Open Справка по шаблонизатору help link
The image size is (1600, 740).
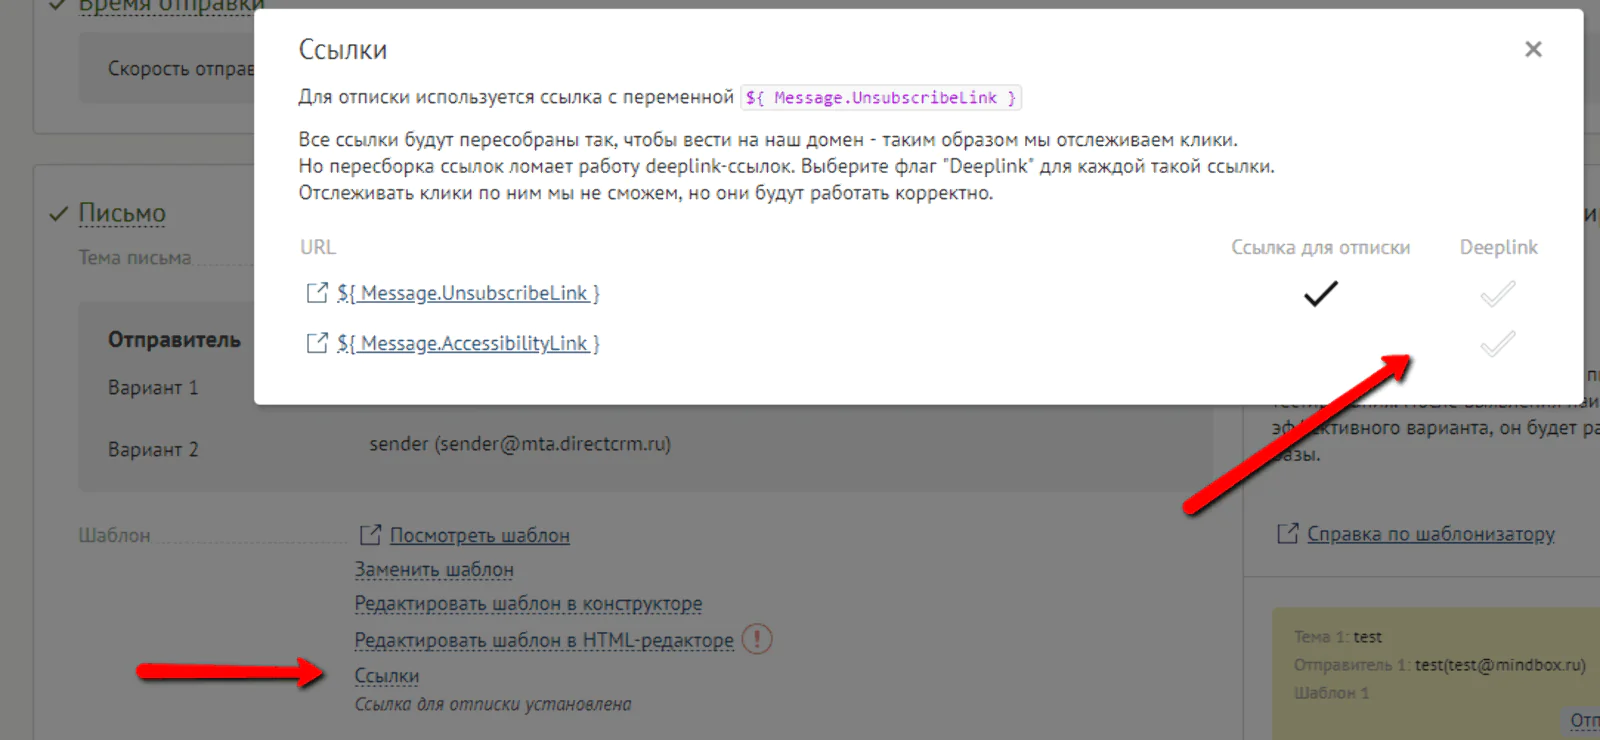pyautogui.click(x=1431, y=534)
